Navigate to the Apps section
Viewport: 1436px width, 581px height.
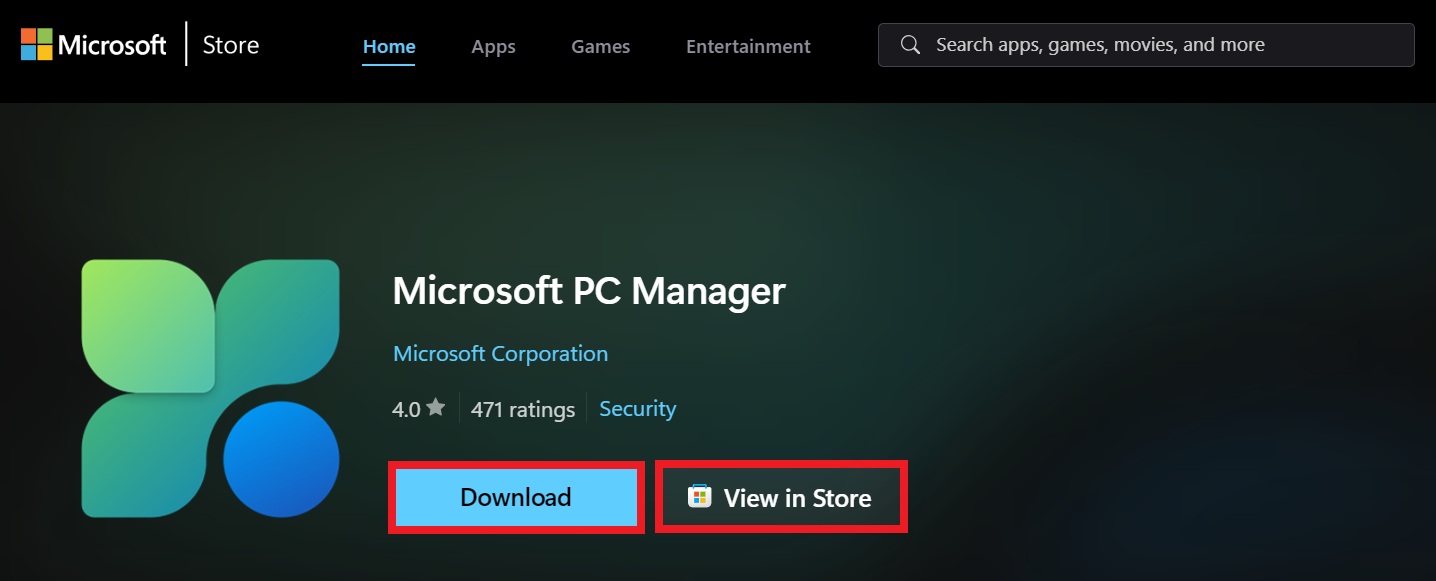493,46
